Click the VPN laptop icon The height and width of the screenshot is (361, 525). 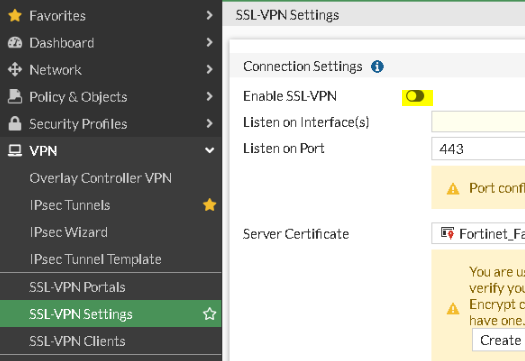(15, 151)
